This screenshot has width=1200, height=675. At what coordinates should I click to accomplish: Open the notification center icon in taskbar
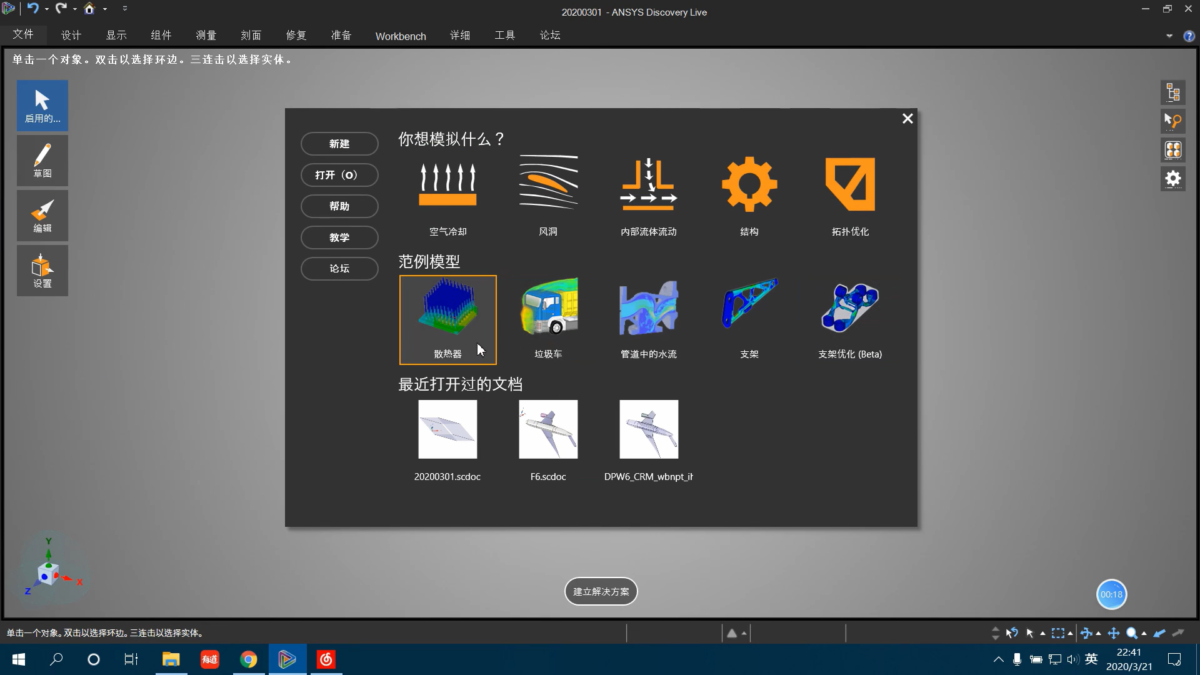[1174, 659]
